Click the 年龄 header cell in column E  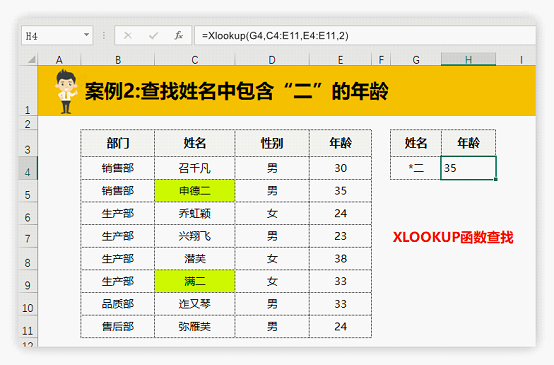(x=341, y=143)
